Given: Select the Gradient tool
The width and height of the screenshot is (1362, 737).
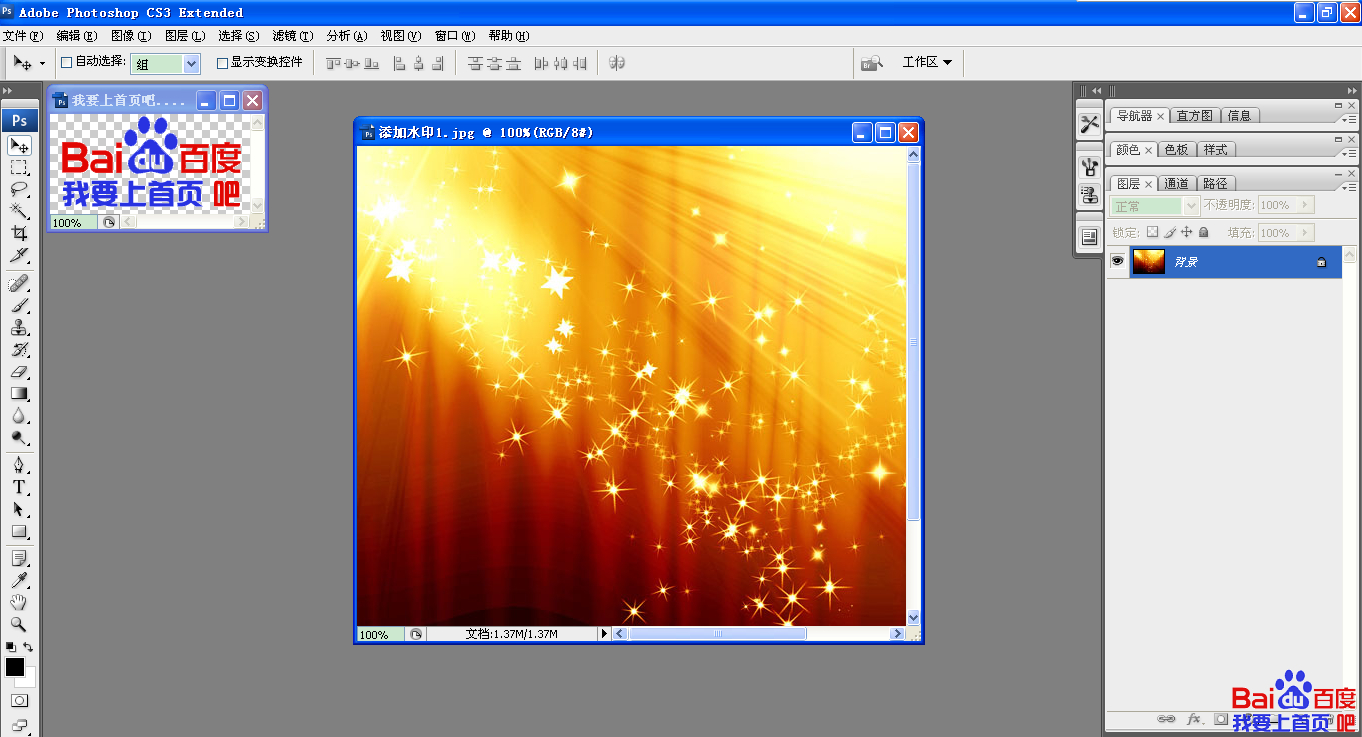Looking at the screenshot, I should (x=19, y=394).
